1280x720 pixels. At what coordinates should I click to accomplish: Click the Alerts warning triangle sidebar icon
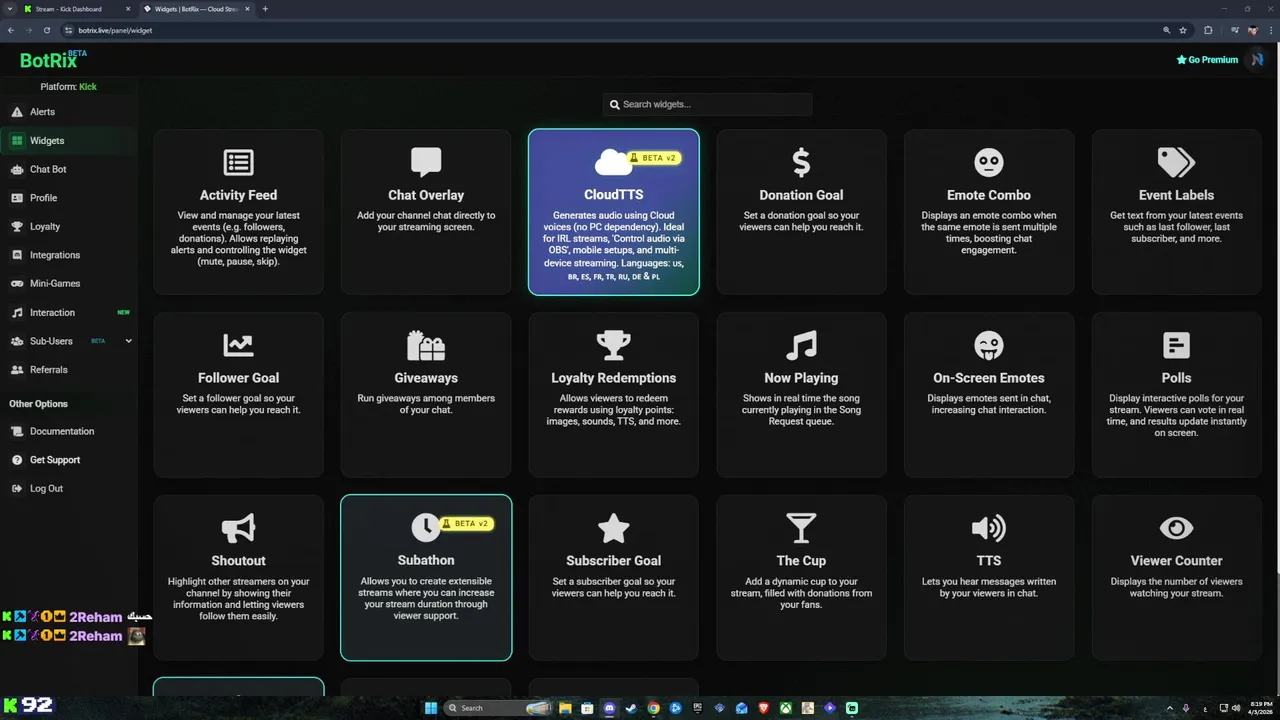[x=17, y=112]
